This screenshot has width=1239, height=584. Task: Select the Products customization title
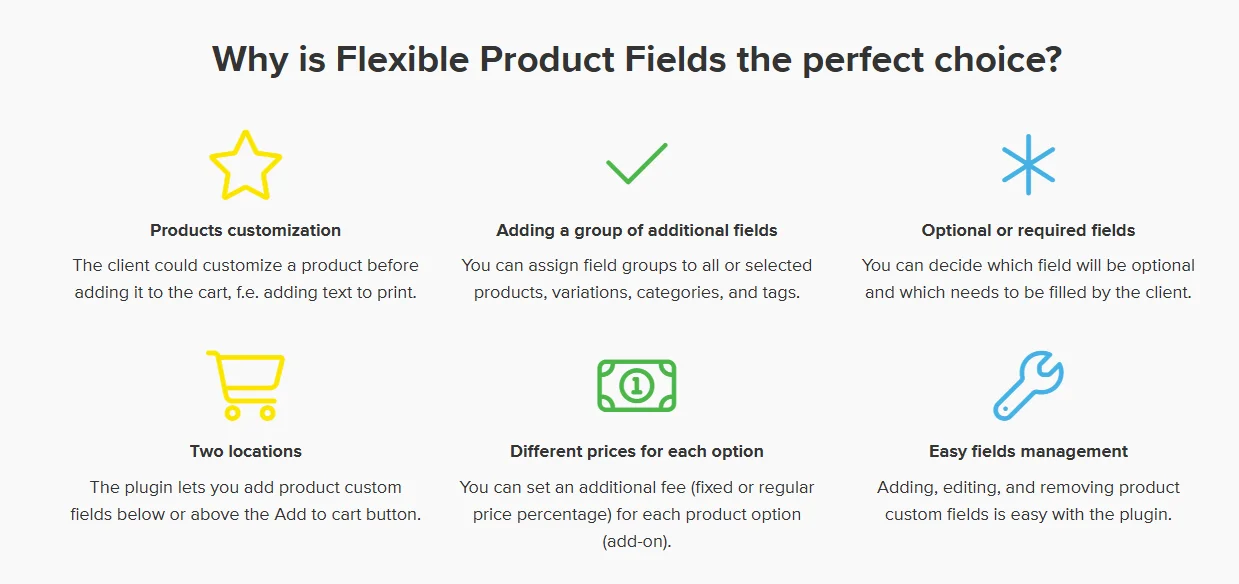tap(245, 230)
